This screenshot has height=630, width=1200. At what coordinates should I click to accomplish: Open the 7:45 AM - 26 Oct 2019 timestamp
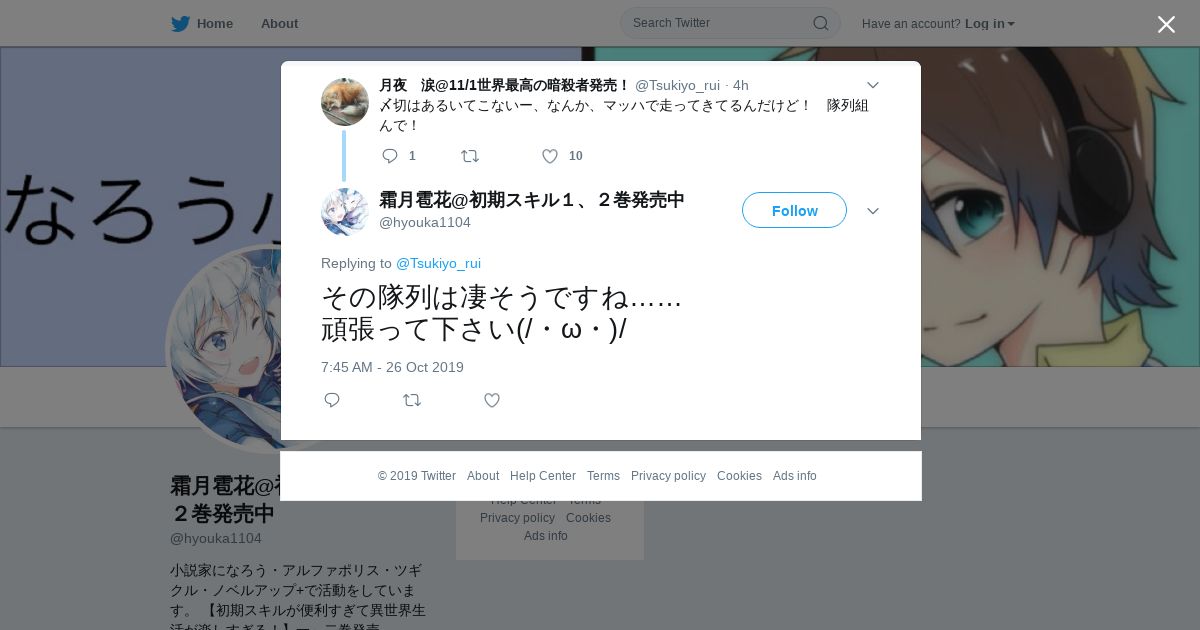coord(392,367)
